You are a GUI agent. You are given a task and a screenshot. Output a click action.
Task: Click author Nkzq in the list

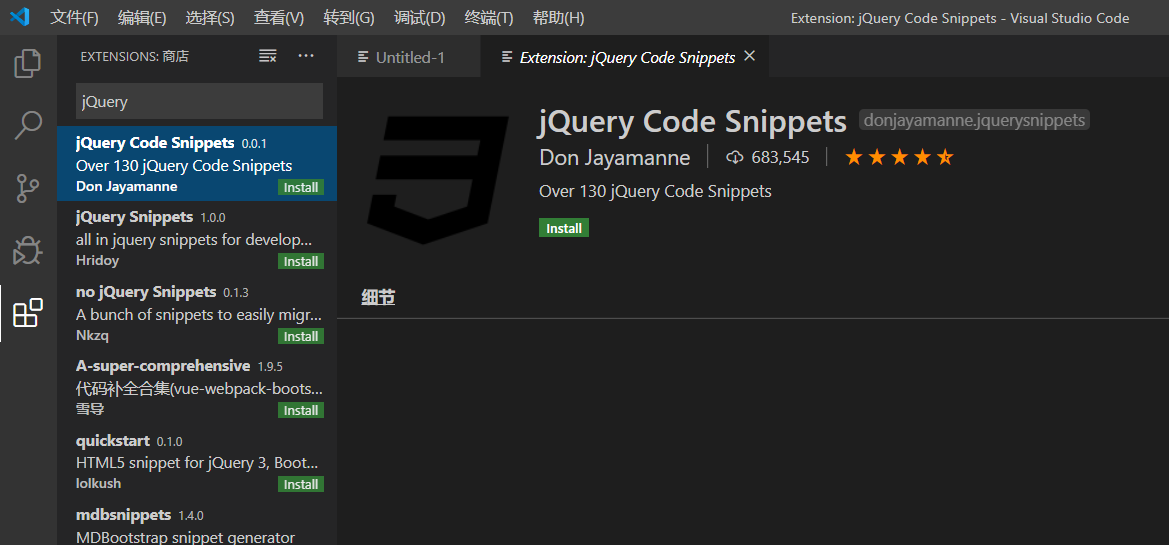92,335
